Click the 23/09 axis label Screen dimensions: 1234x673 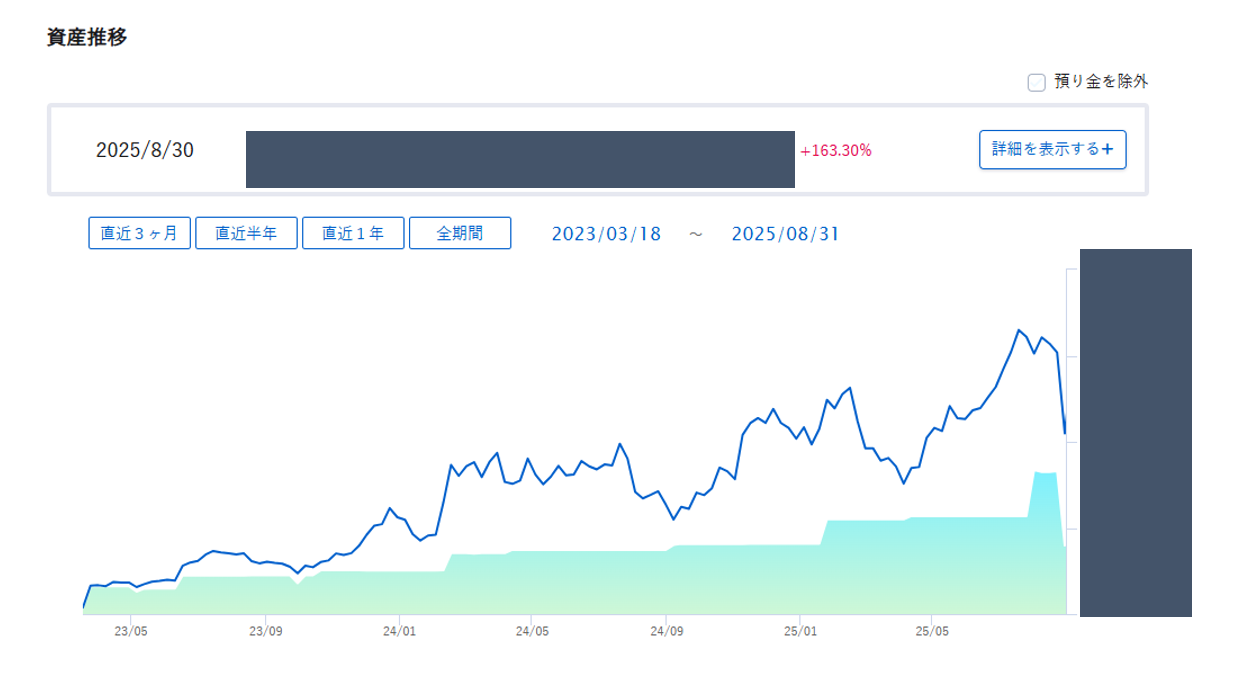pos(265,632)
